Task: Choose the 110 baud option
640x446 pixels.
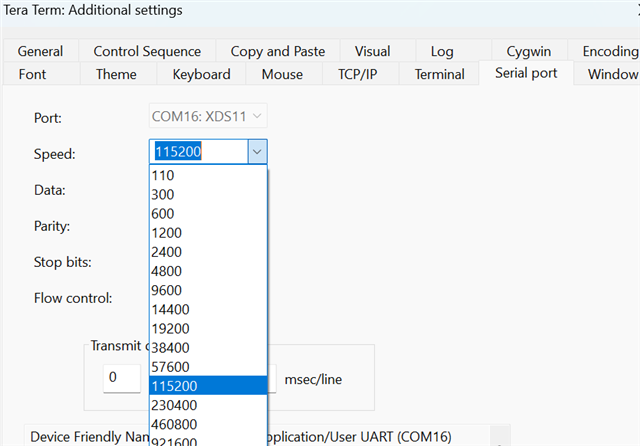Action: pyautogui.click(x=162, y=175)
